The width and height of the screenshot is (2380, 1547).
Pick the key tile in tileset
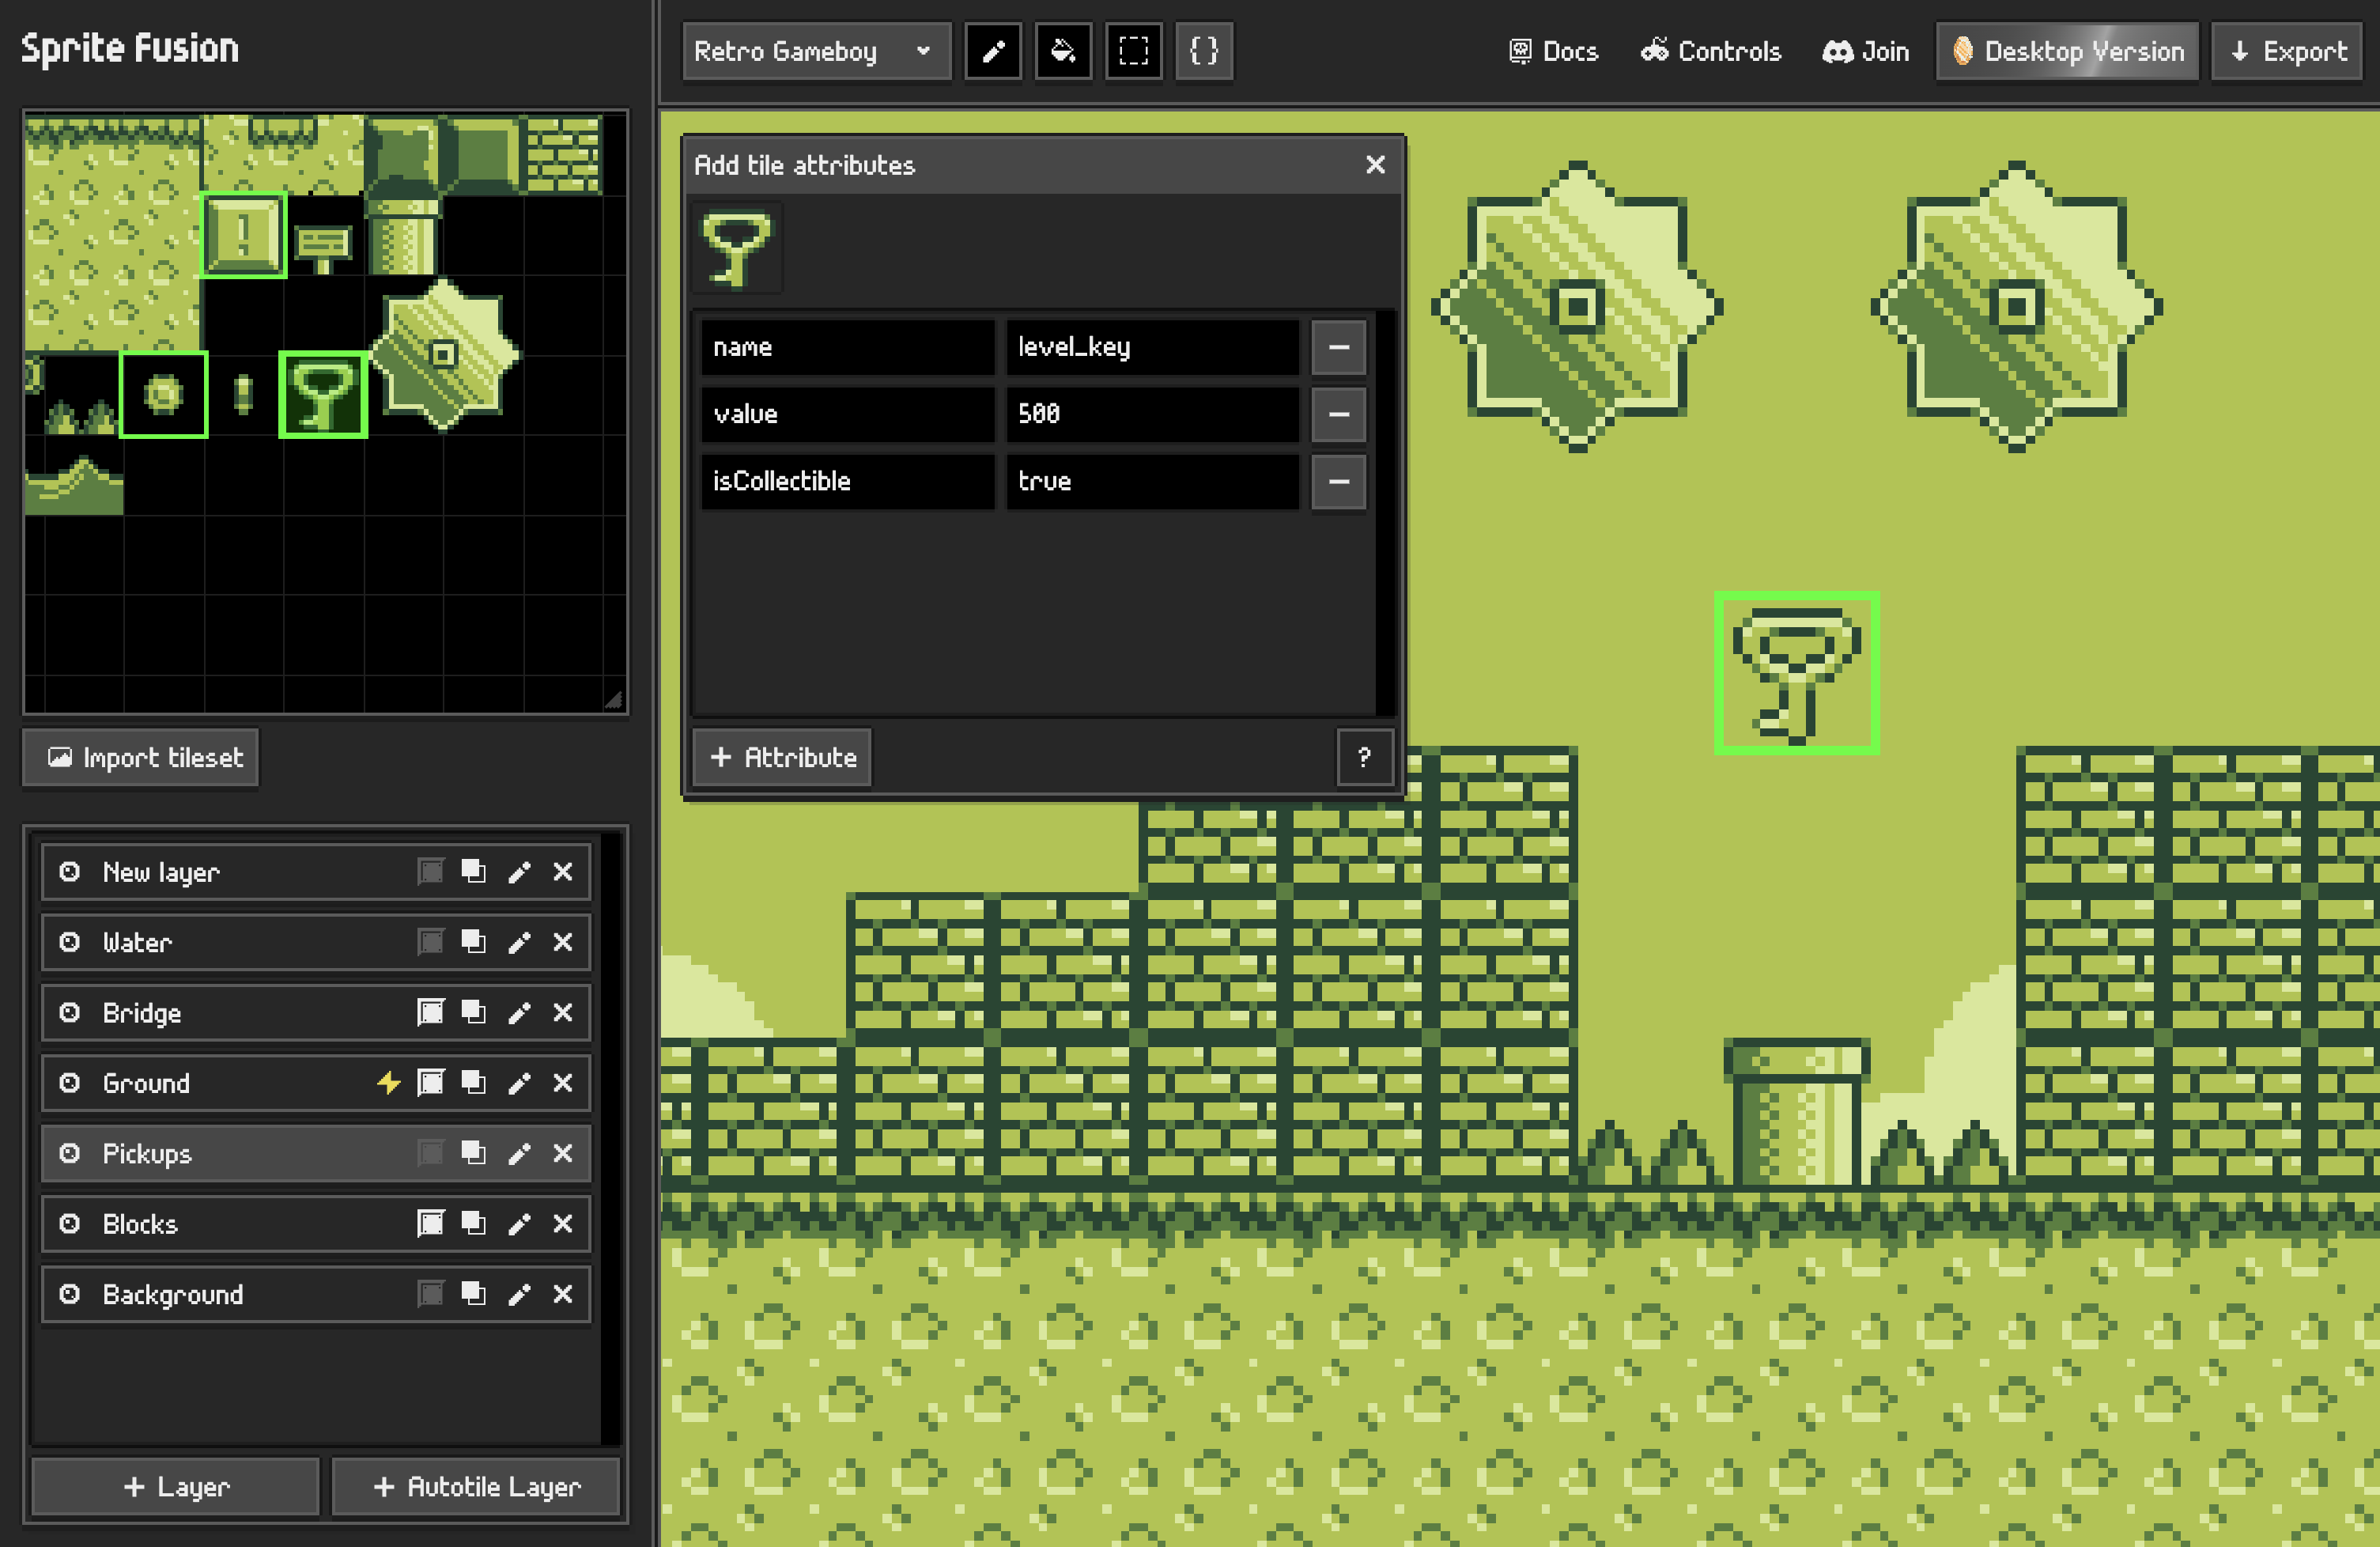click(323, 394)
